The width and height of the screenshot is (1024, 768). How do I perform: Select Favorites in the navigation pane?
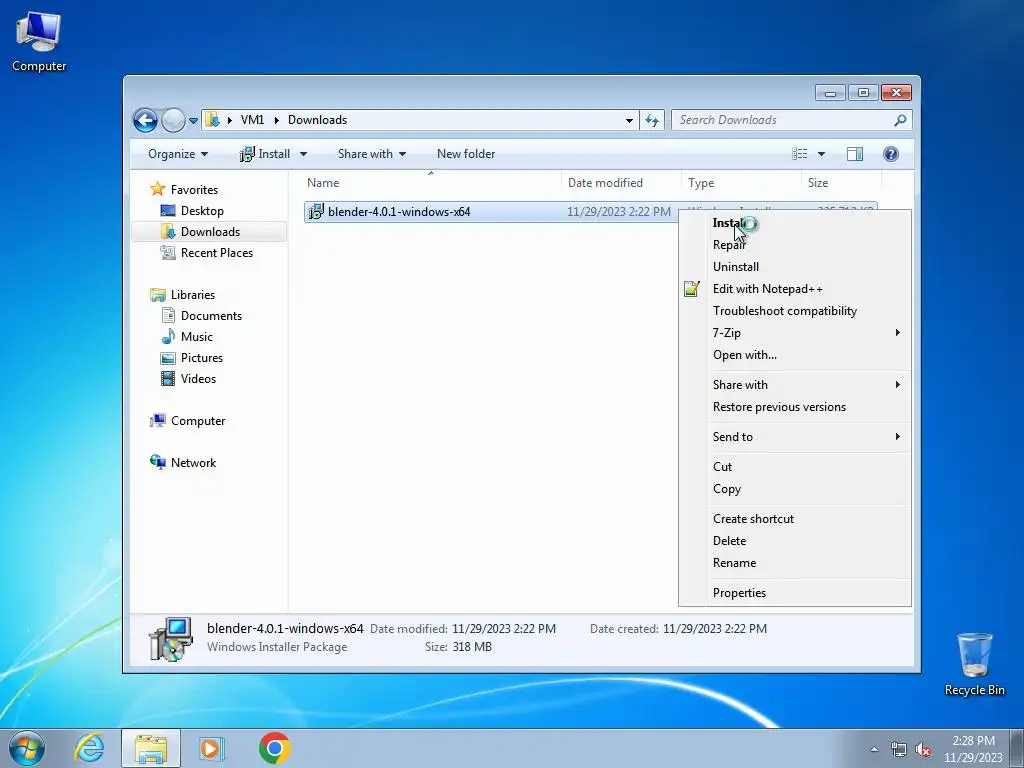[x=194, y=190]
